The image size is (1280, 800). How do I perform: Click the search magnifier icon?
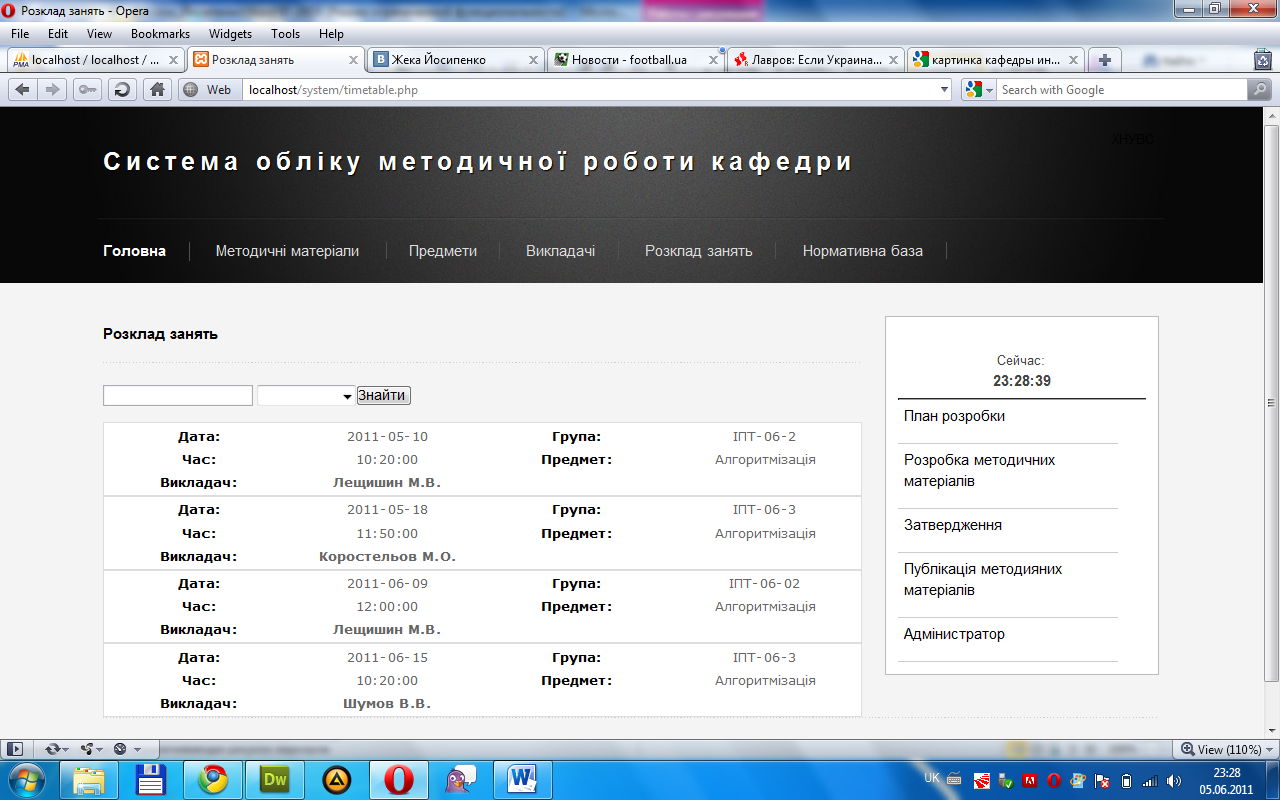click(x=1259, y=90)
